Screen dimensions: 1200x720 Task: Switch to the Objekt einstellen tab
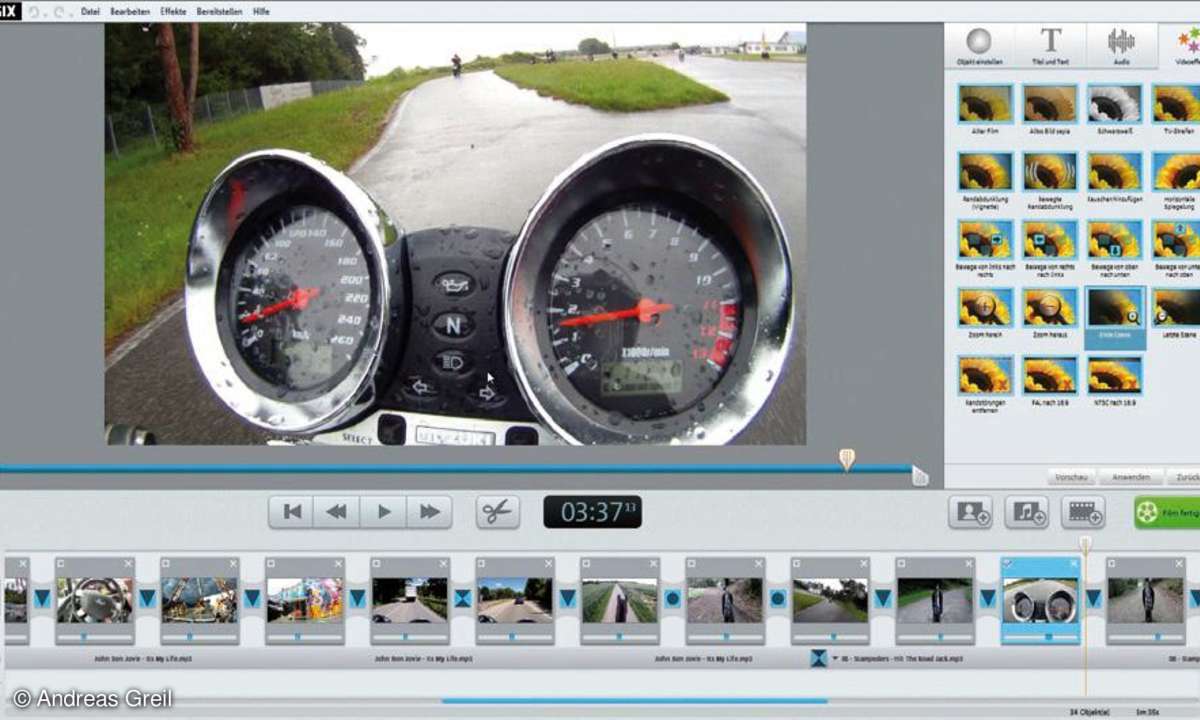click(979, 46)
